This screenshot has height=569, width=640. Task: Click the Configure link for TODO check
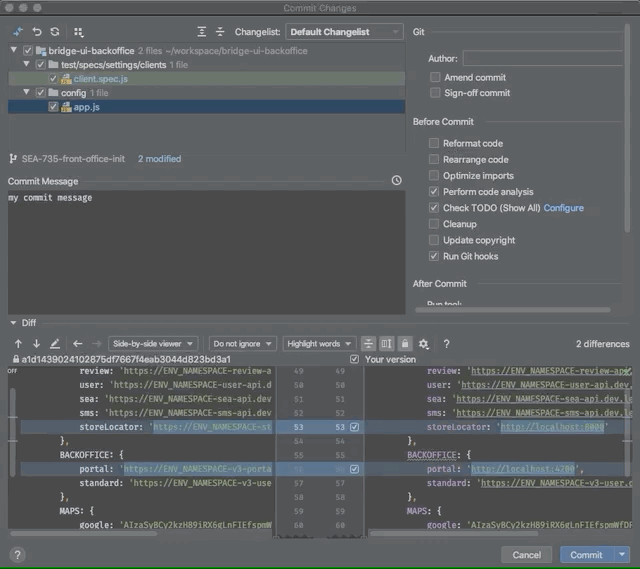coord(563,208)
